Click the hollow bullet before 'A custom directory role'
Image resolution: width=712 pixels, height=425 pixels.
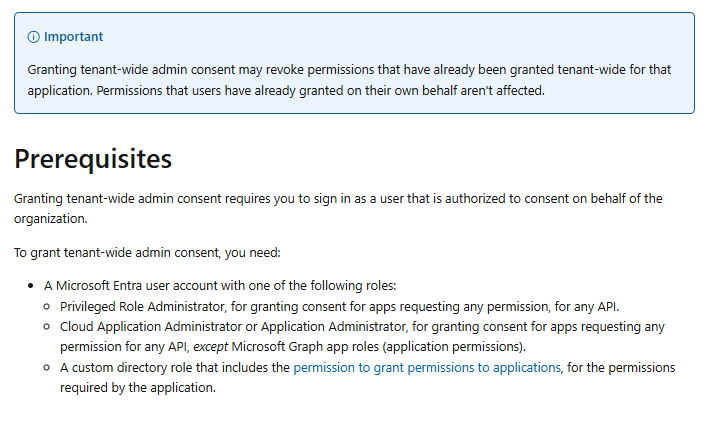click(47, 368)
